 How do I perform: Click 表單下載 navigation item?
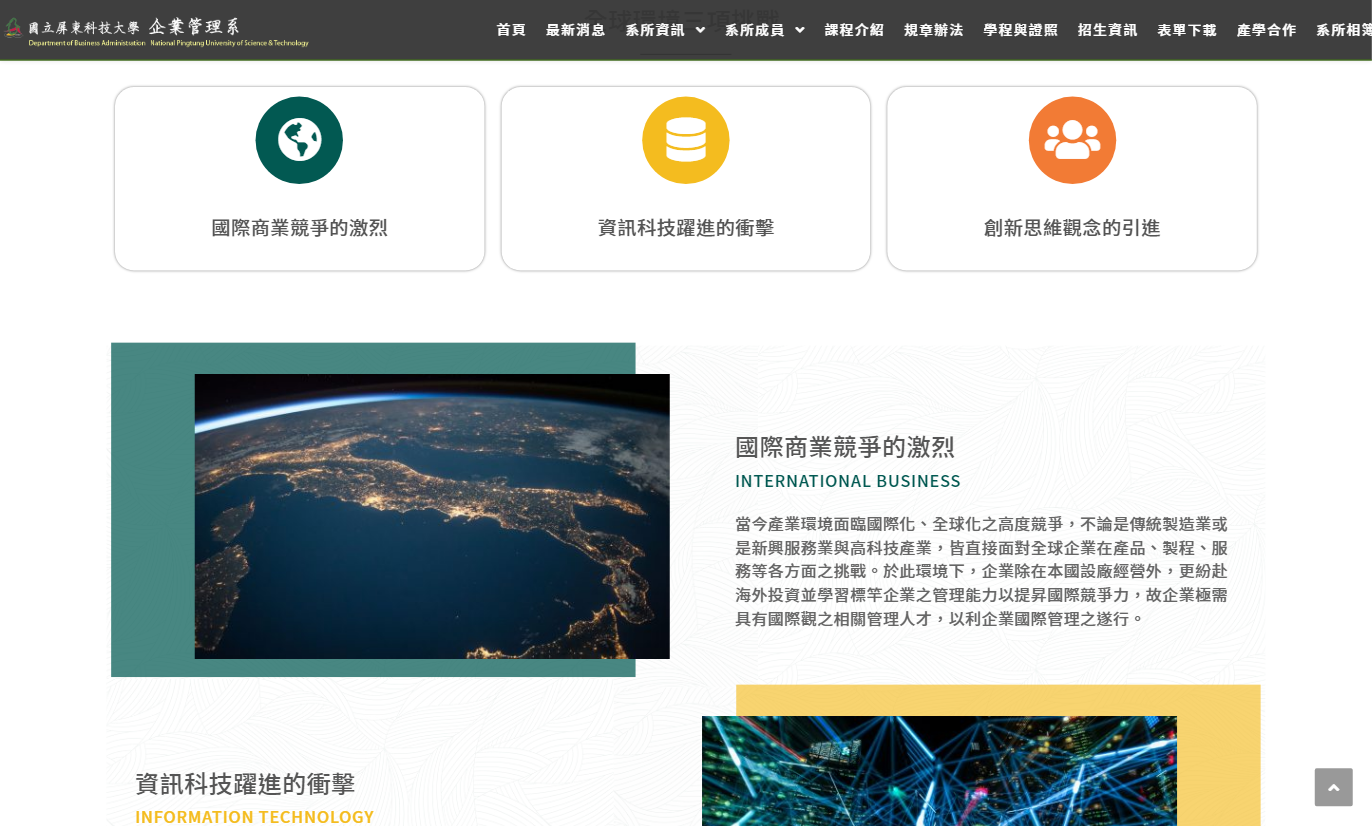1186,30
